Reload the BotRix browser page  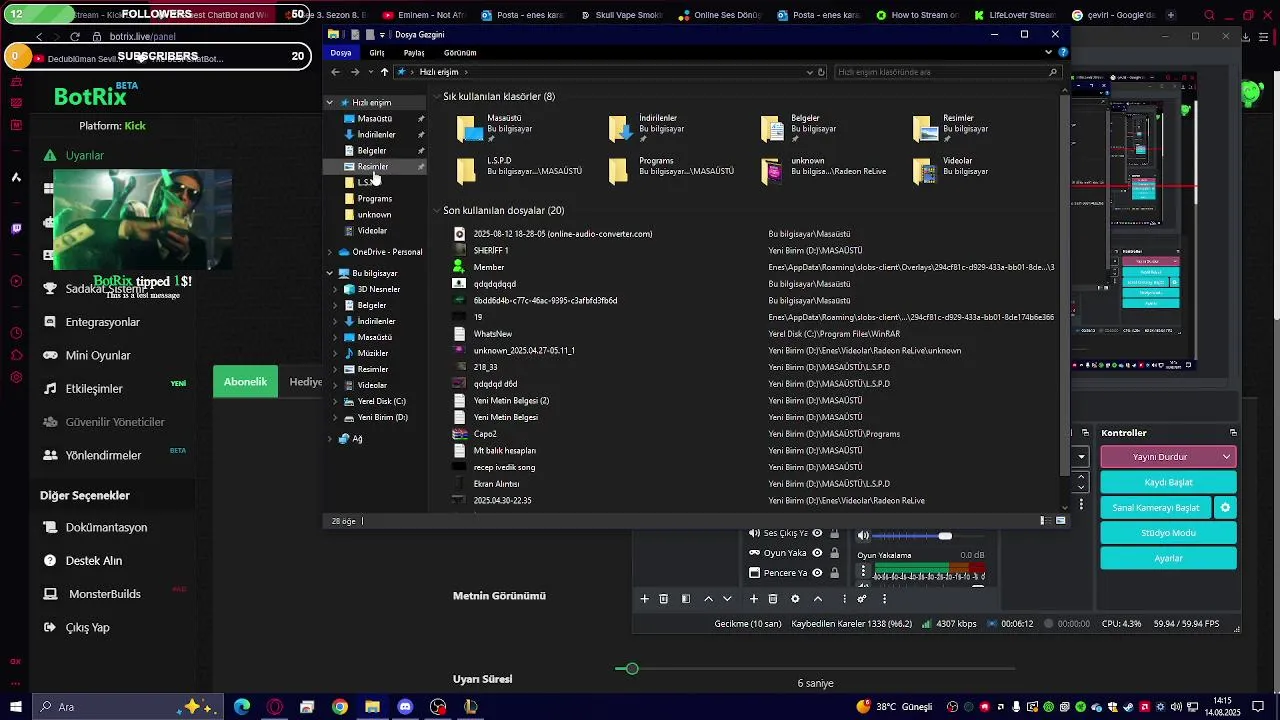pyautogui.click(x=75, y=37)
